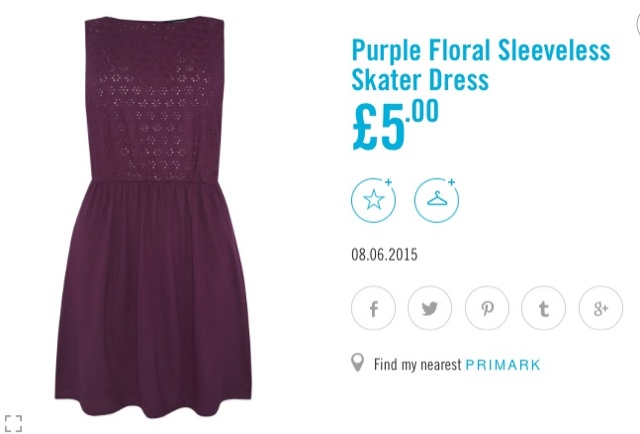The width and height of the screenshot is (640, 434).
Task: Click the gathered skirt of the dress
Action: coord(153,298)
